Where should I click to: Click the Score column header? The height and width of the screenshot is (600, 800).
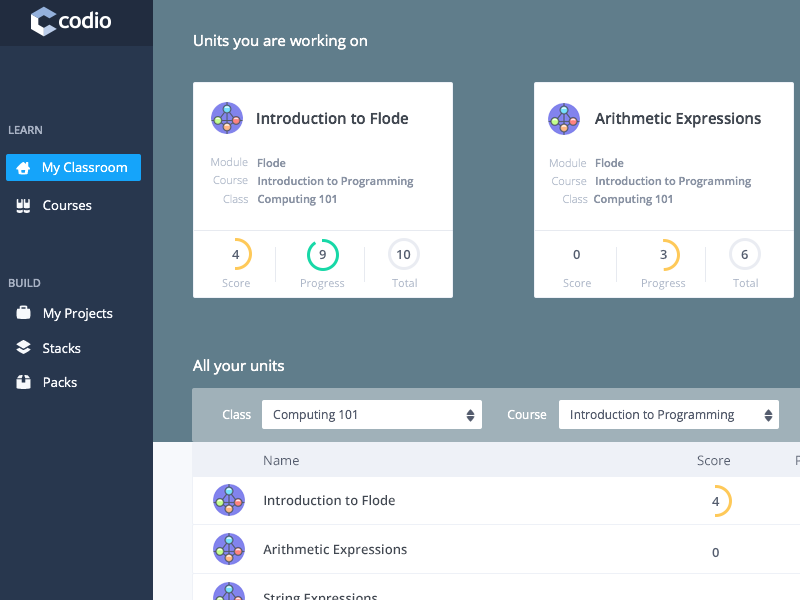coord(713,460)
